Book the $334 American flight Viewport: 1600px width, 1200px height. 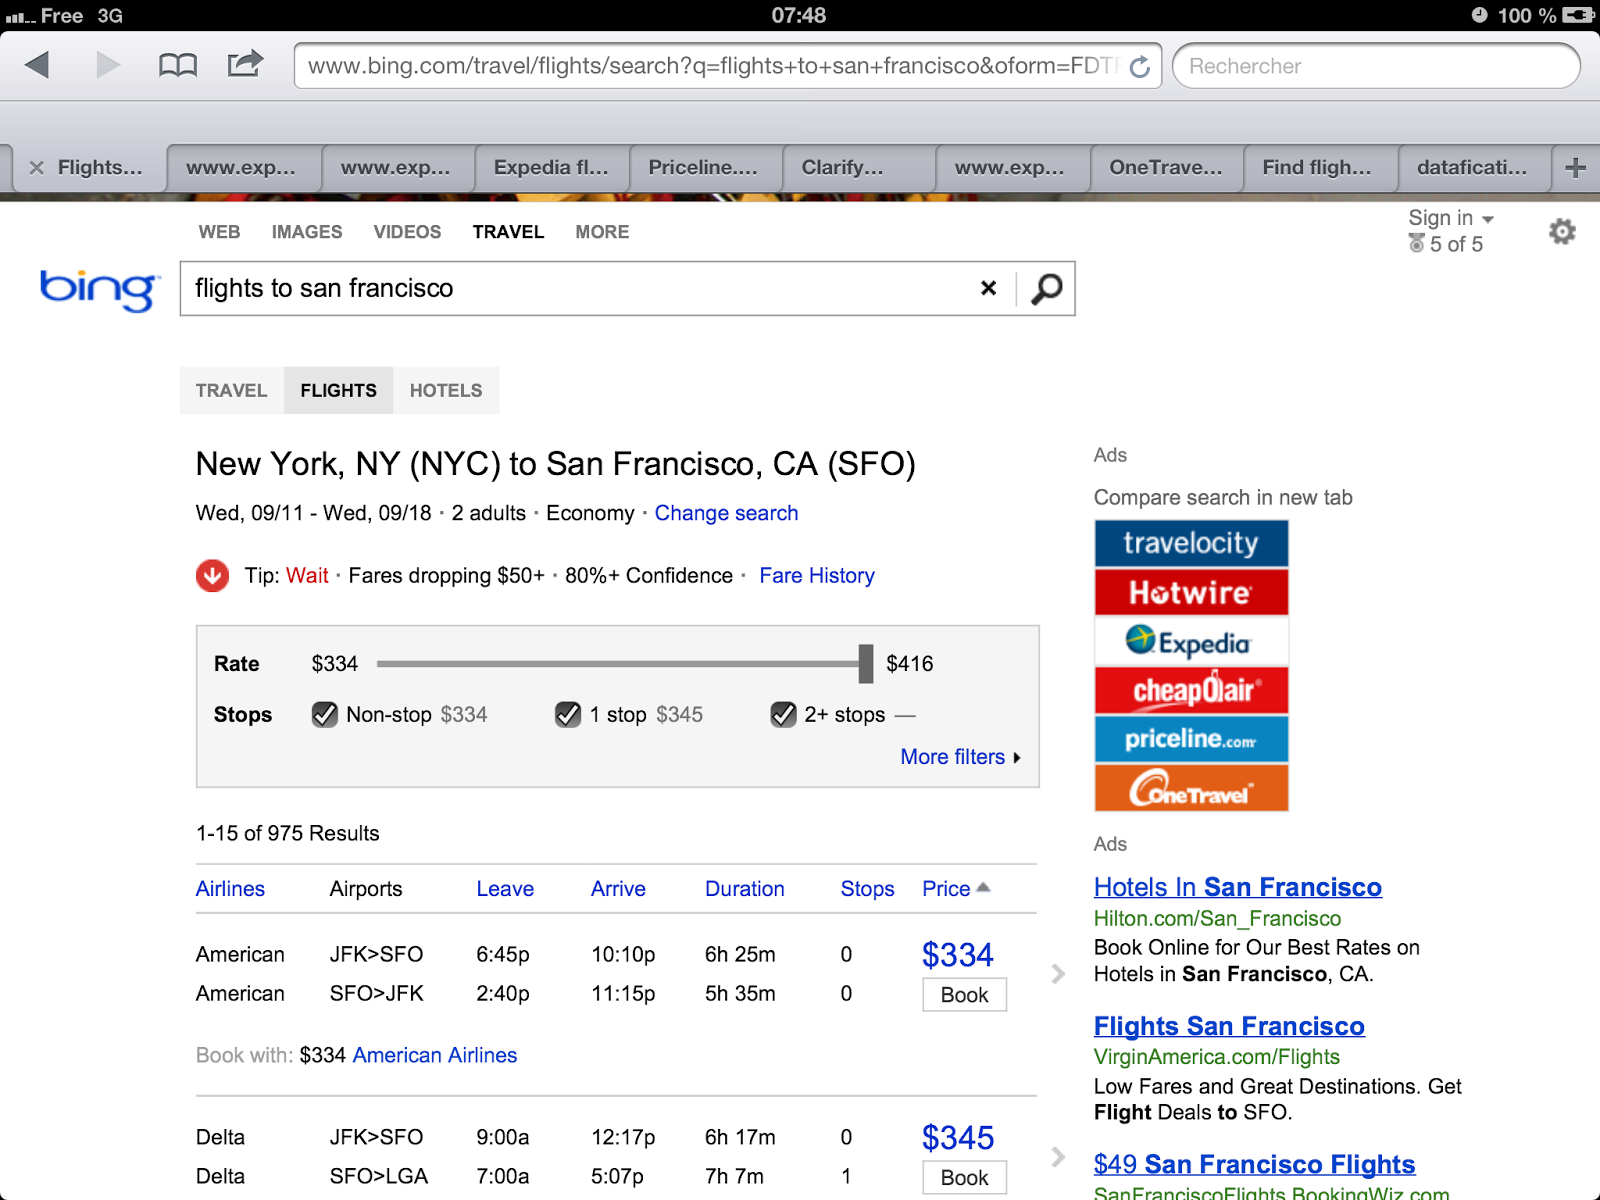964,995
